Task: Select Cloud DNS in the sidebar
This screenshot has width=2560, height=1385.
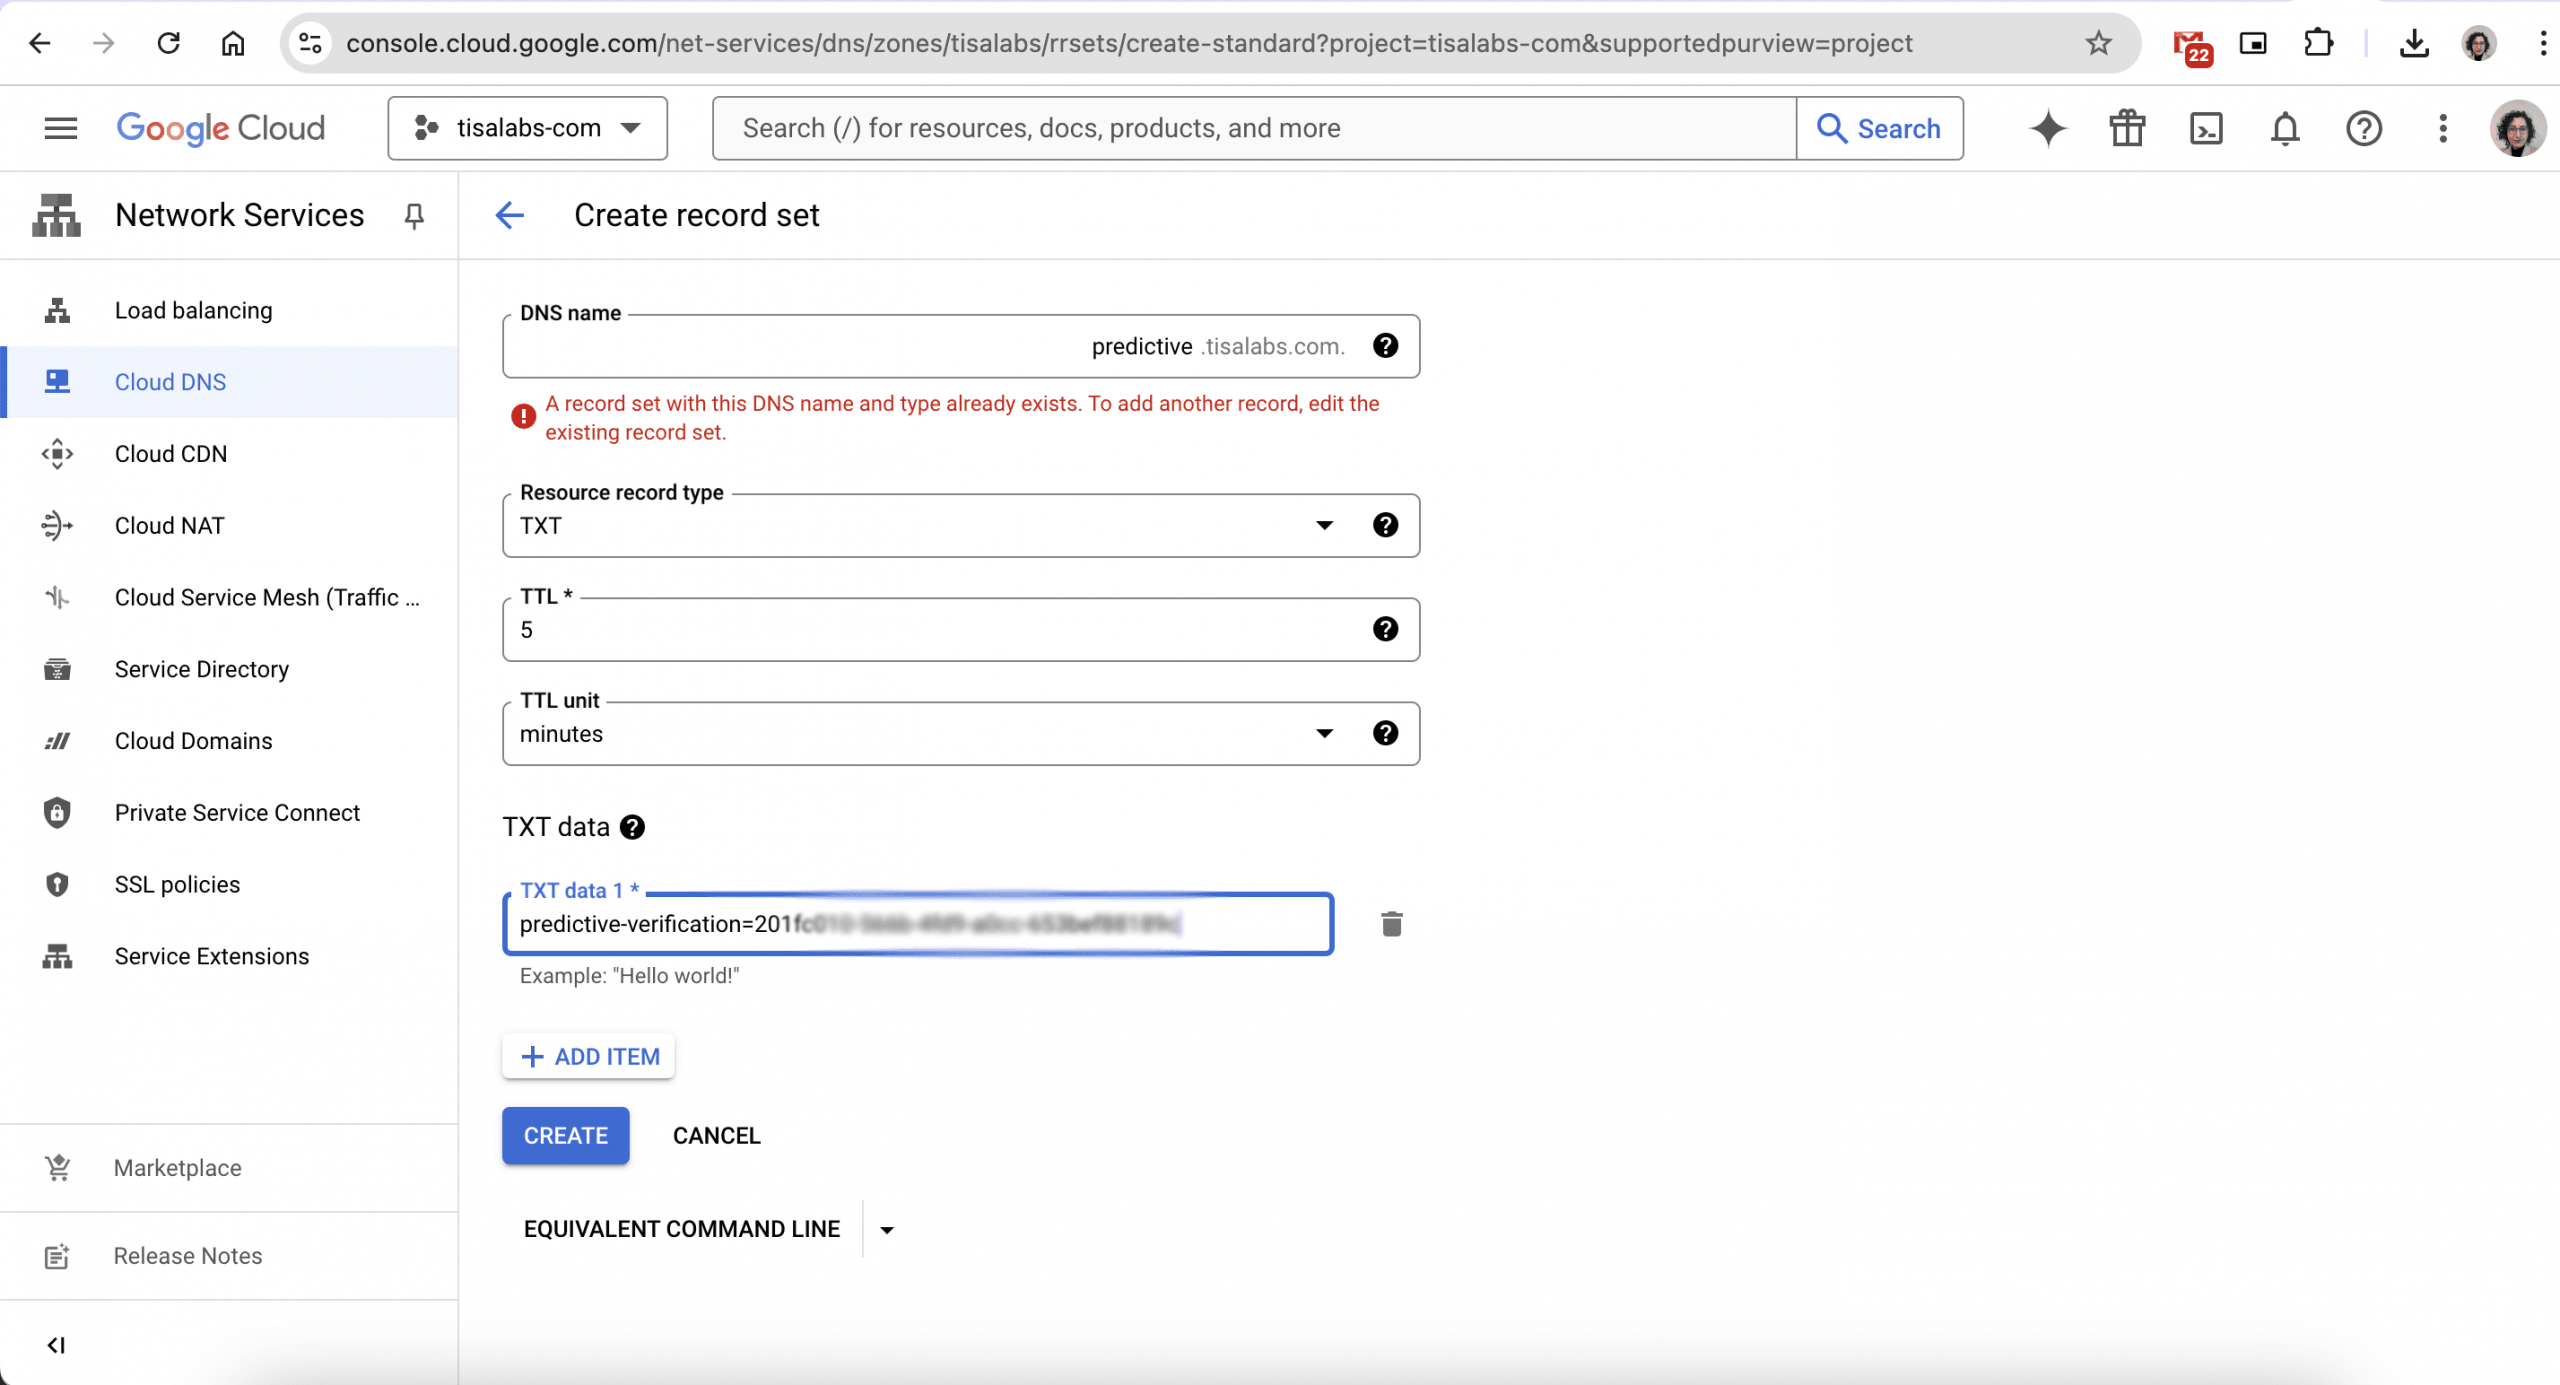Action: pyautogui.click(x=229, y=382)
